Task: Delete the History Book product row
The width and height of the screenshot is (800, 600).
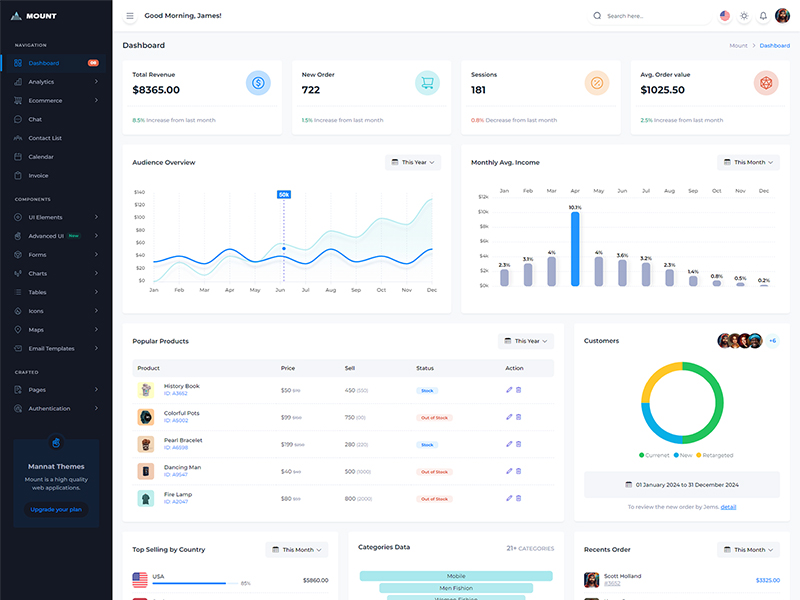Action: pos(518,390)
